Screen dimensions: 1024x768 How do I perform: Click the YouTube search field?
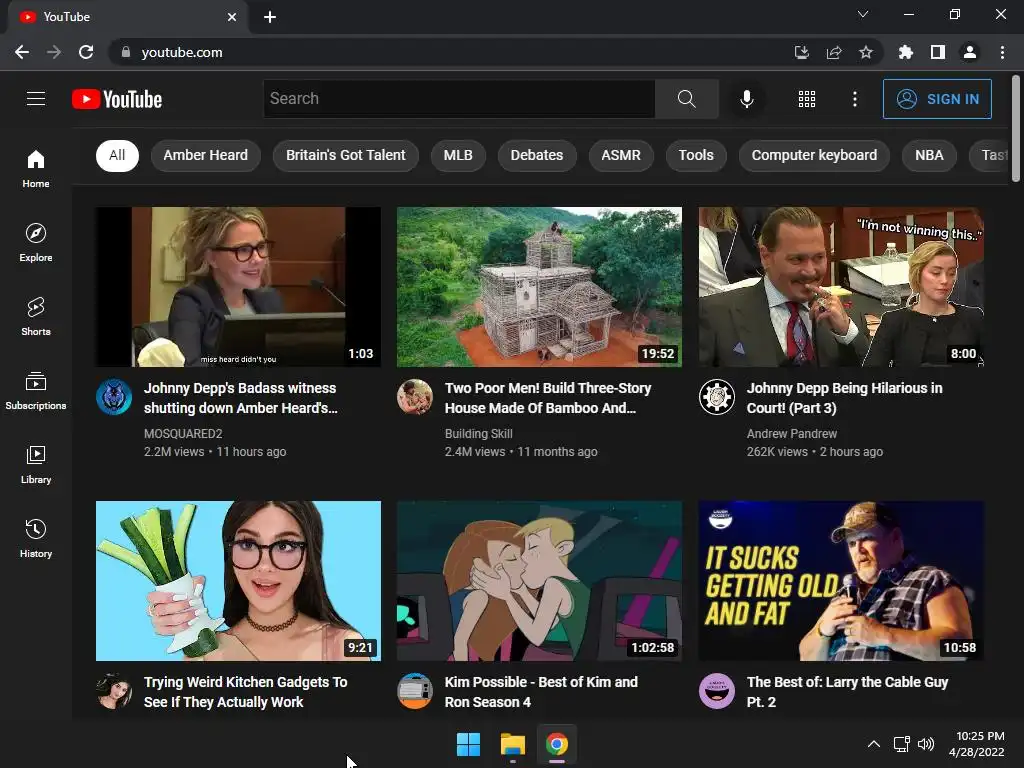tap(459, 99)
